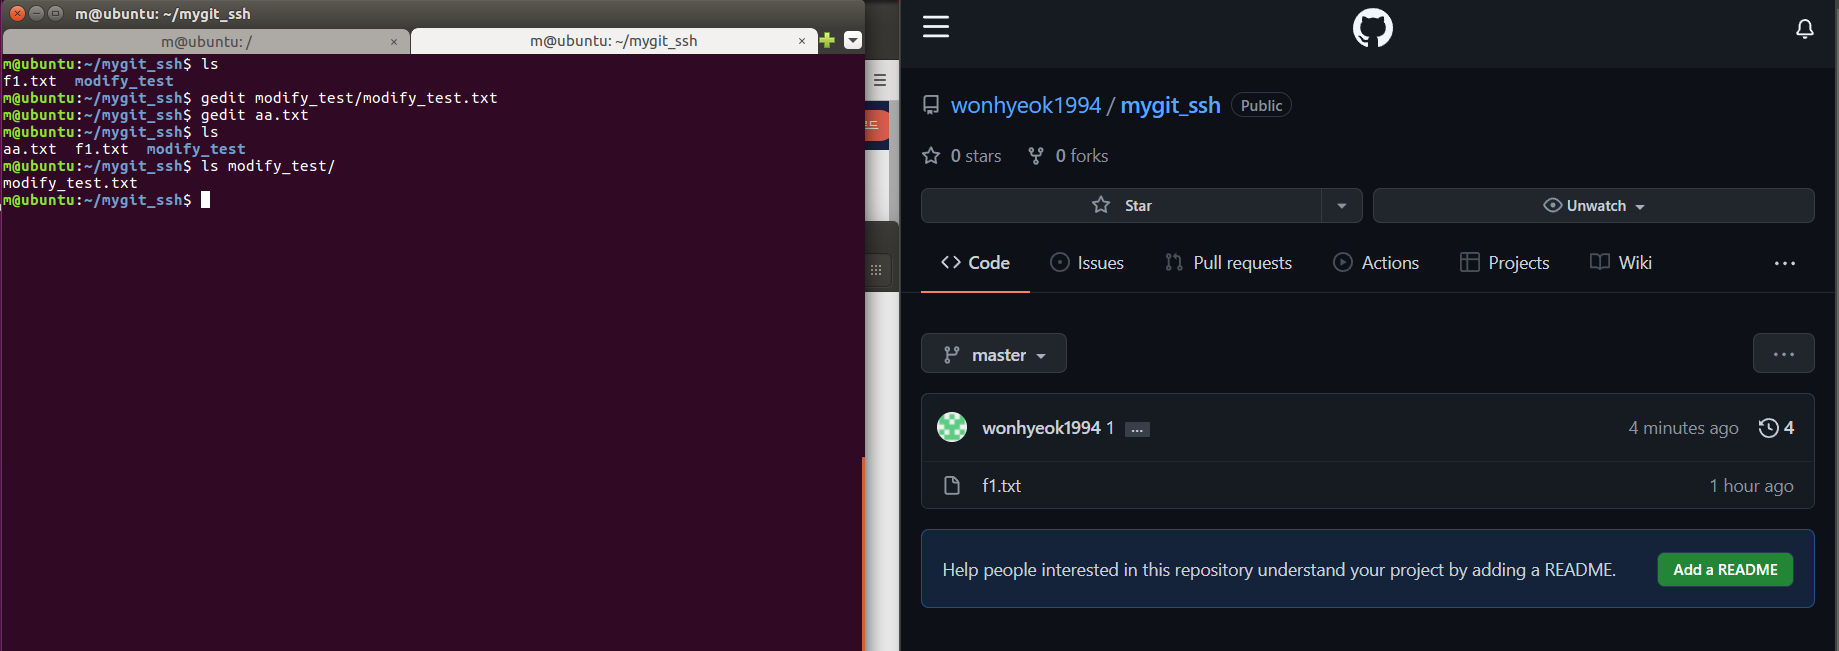View commit history with 4 commits

point(1776,428)
